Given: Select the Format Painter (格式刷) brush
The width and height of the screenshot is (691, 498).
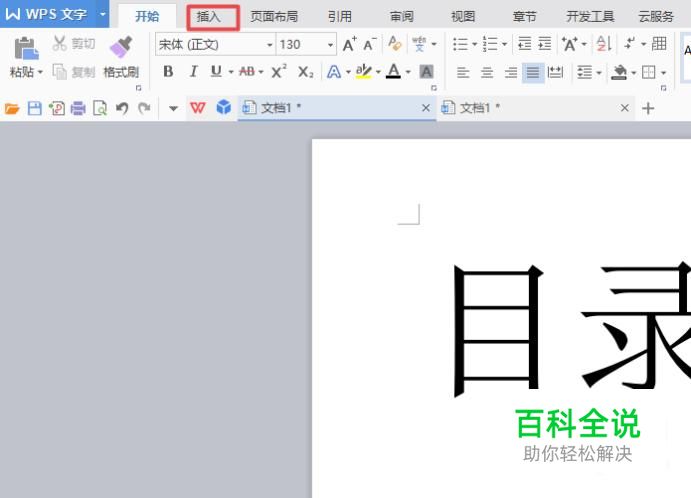Looking at the screenshot, I should point(121,48).
